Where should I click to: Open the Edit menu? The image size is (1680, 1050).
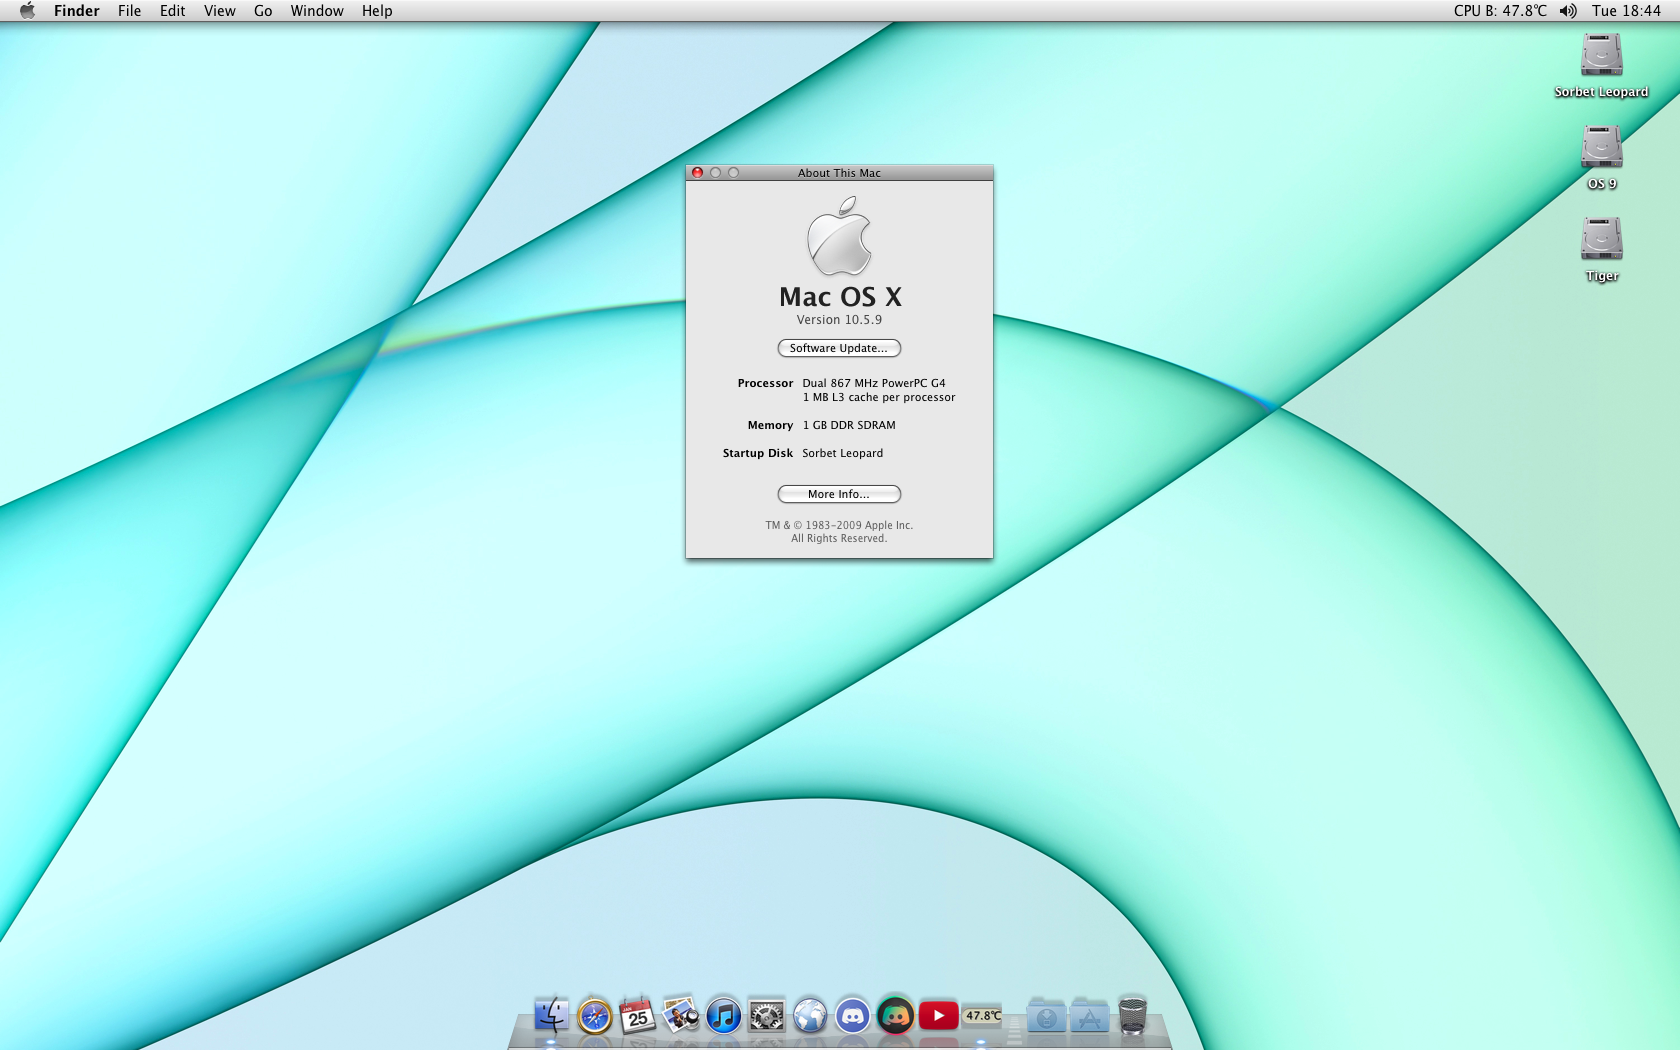tap(173, 11)
